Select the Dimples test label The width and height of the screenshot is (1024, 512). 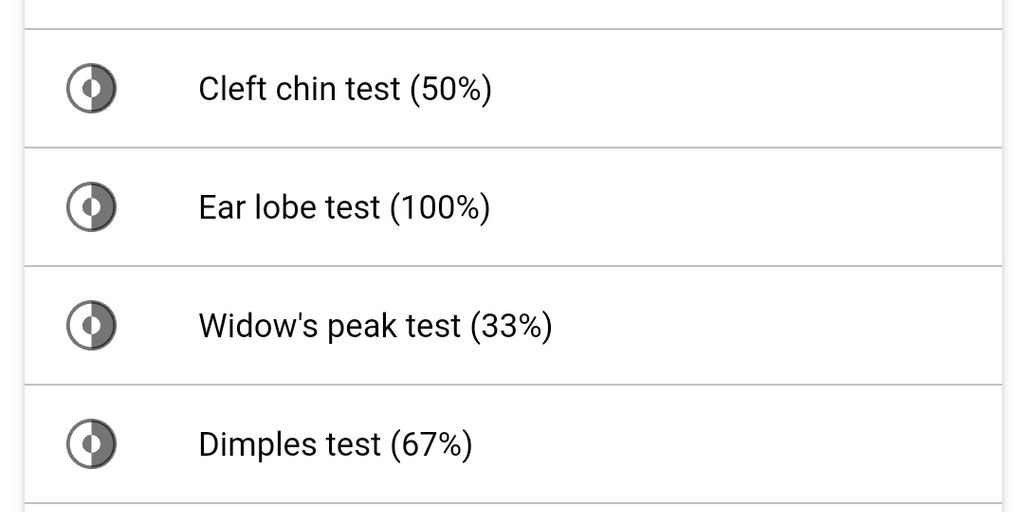[x=290, y=444]
